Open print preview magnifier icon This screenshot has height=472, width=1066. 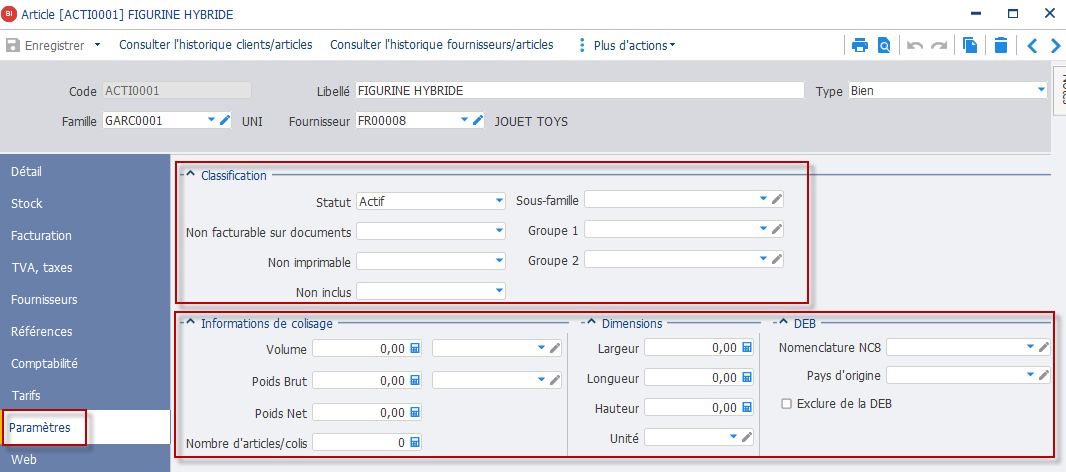(x=884, y=46)
